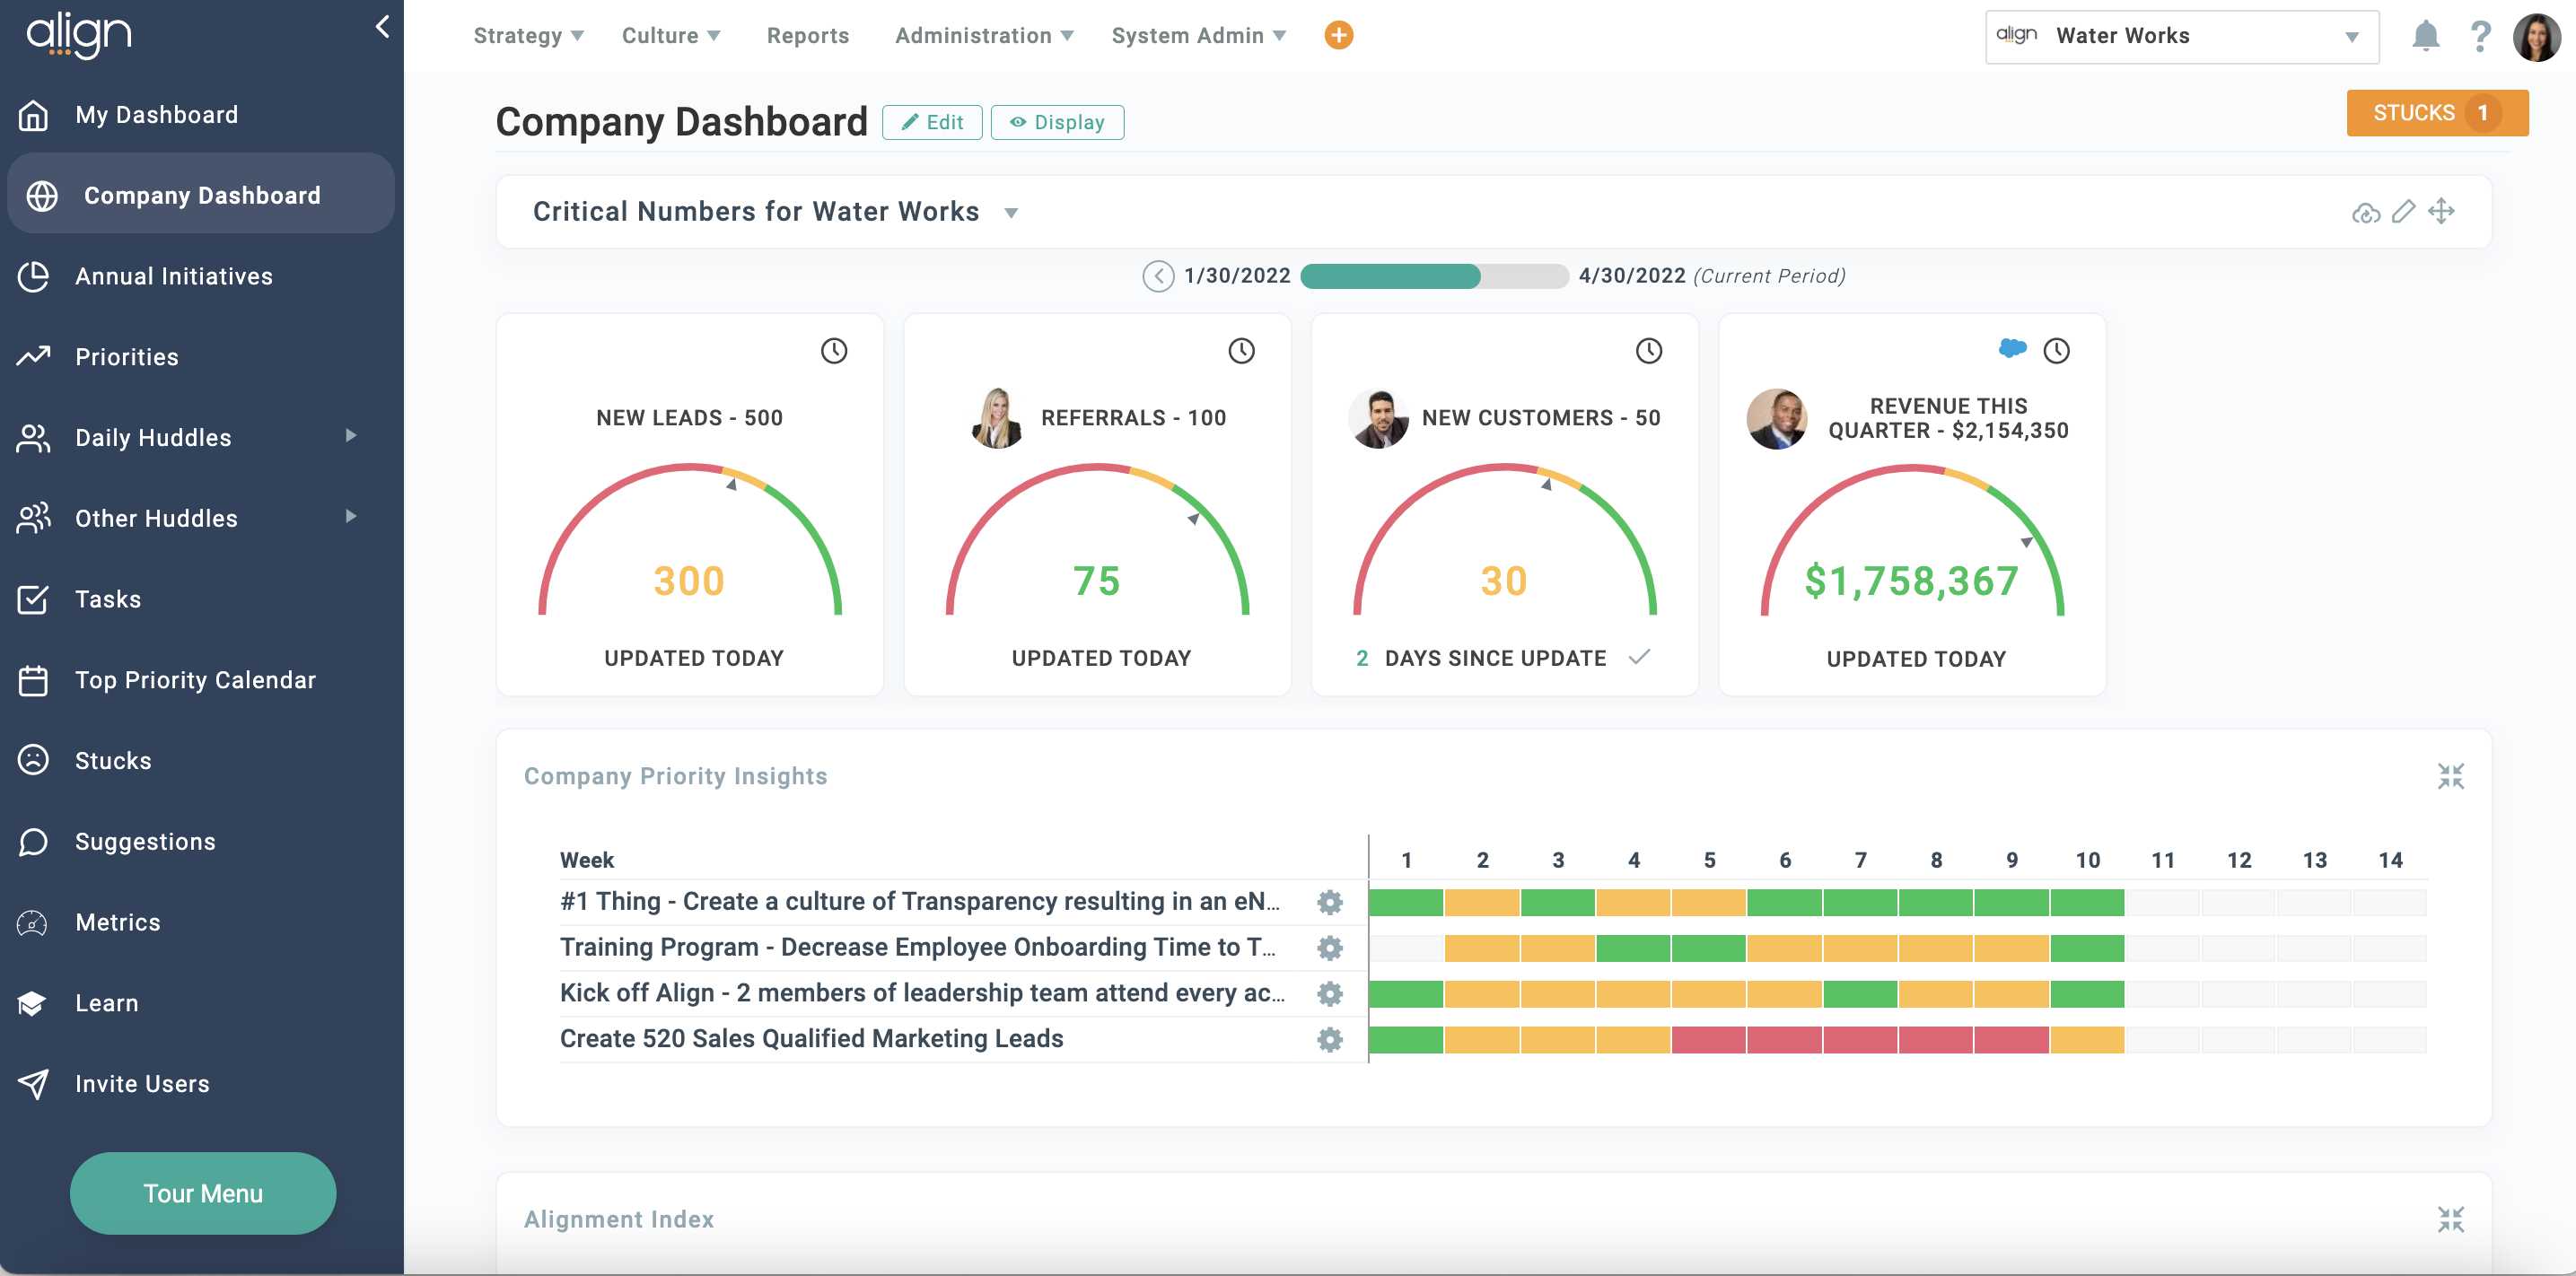This screenshot has height=1276, width=2576.
Task: Open update history clock on New Leads card
Action: point(833,351)
